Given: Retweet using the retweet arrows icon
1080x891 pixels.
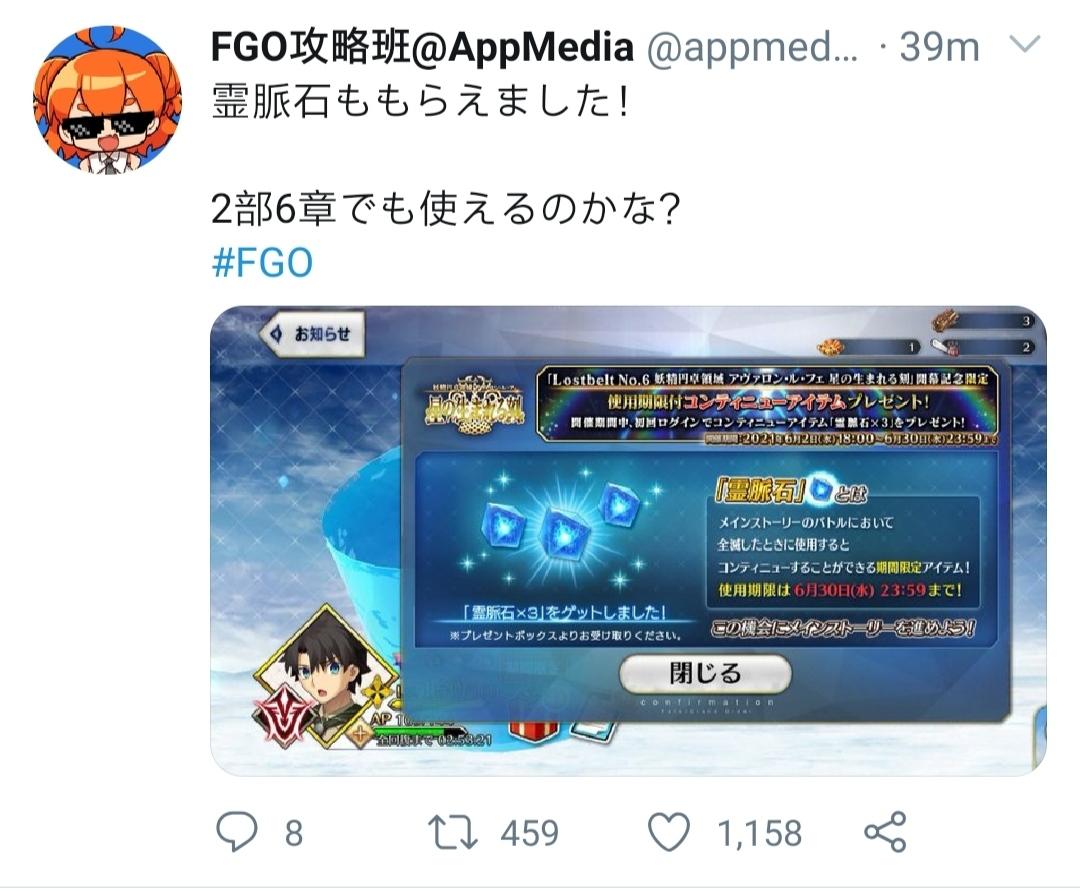Looking at the screenshot, I should 453,832.
